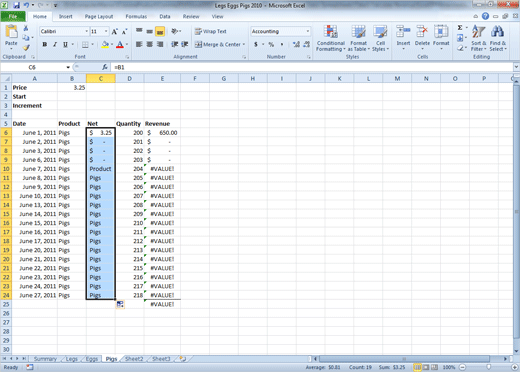
Task: Click the Comma Style icon
Action: pyautogui.click(x=282, y=44)
